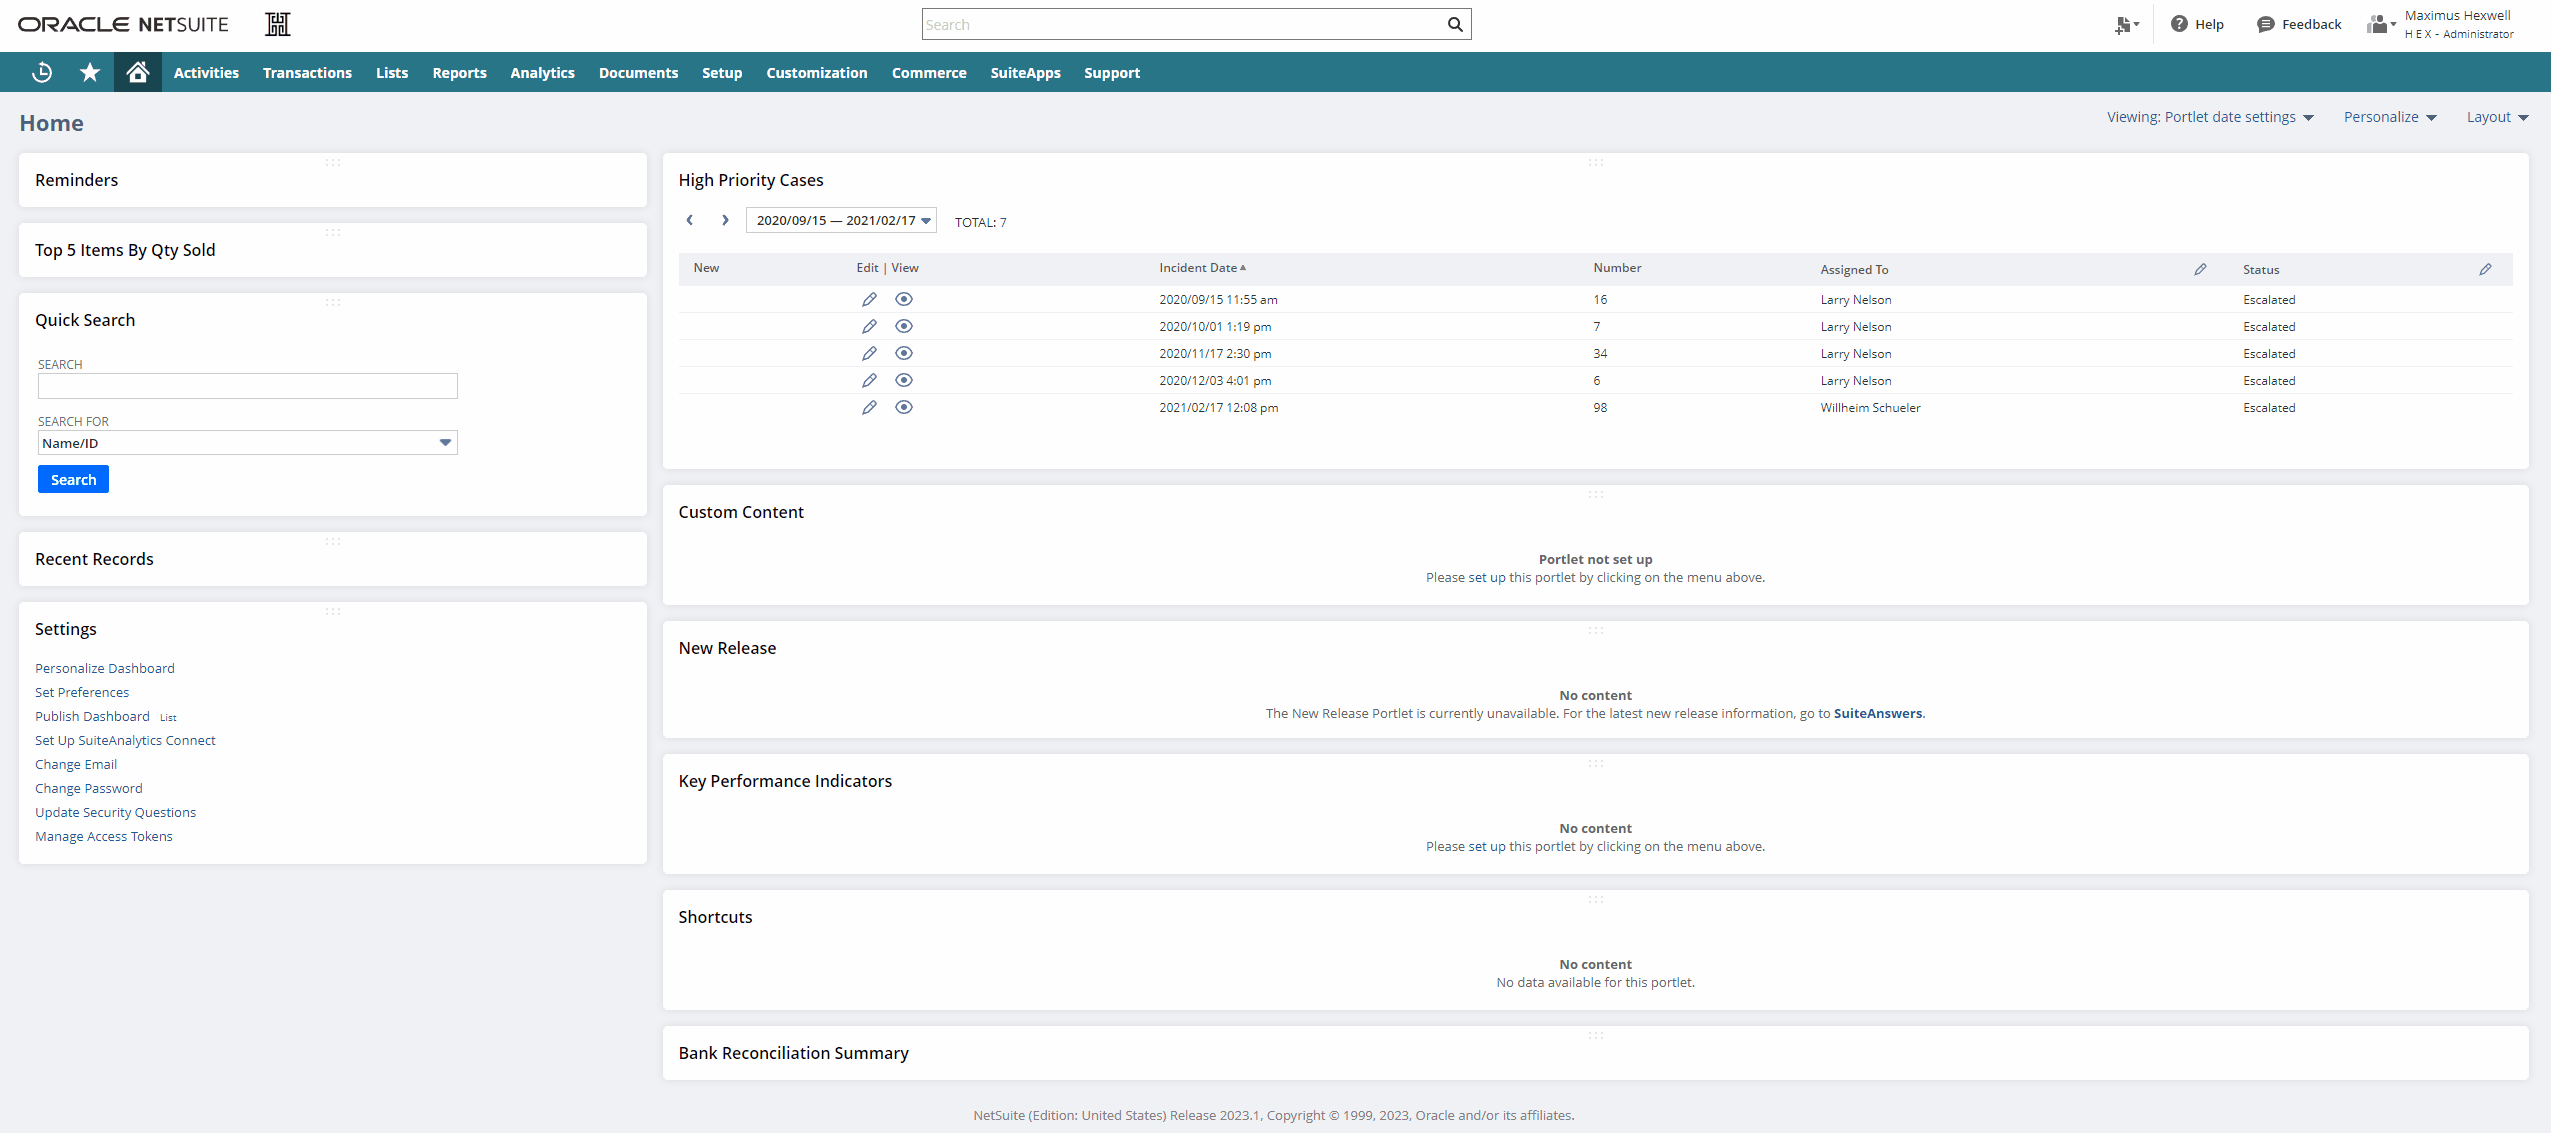Open the Setup menu

(722, 72)
